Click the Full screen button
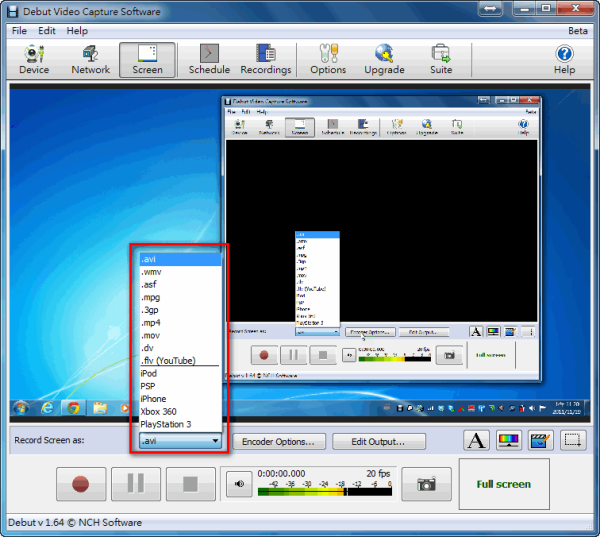This screenshot has height=537, width=600. coord(504,484)
